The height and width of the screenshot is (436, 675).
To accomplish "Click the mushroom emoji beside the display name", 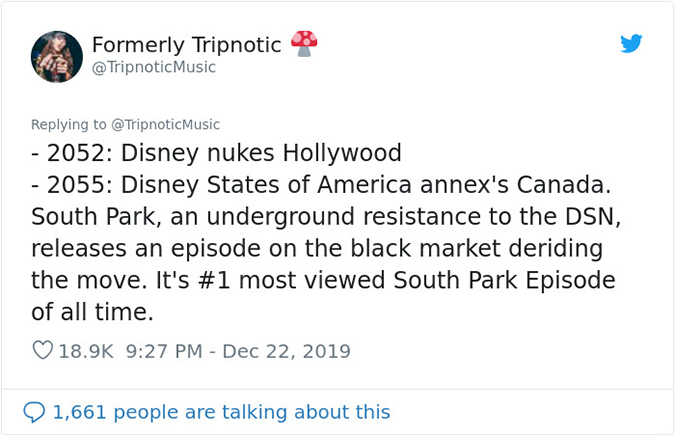I will point(304,43).
